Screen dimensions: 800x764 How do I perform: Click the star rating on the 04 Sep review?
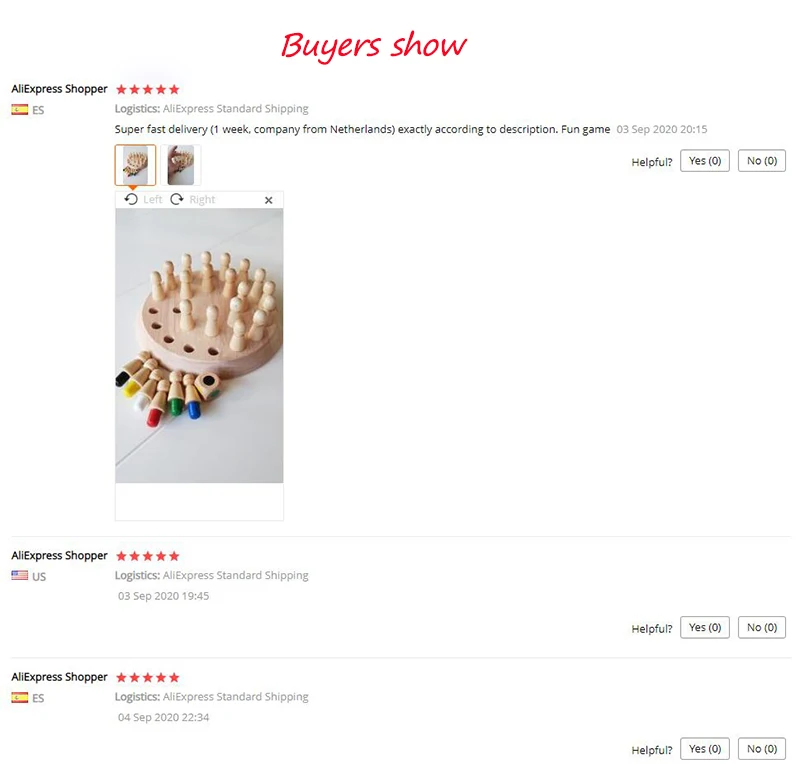tap(147, 678)
